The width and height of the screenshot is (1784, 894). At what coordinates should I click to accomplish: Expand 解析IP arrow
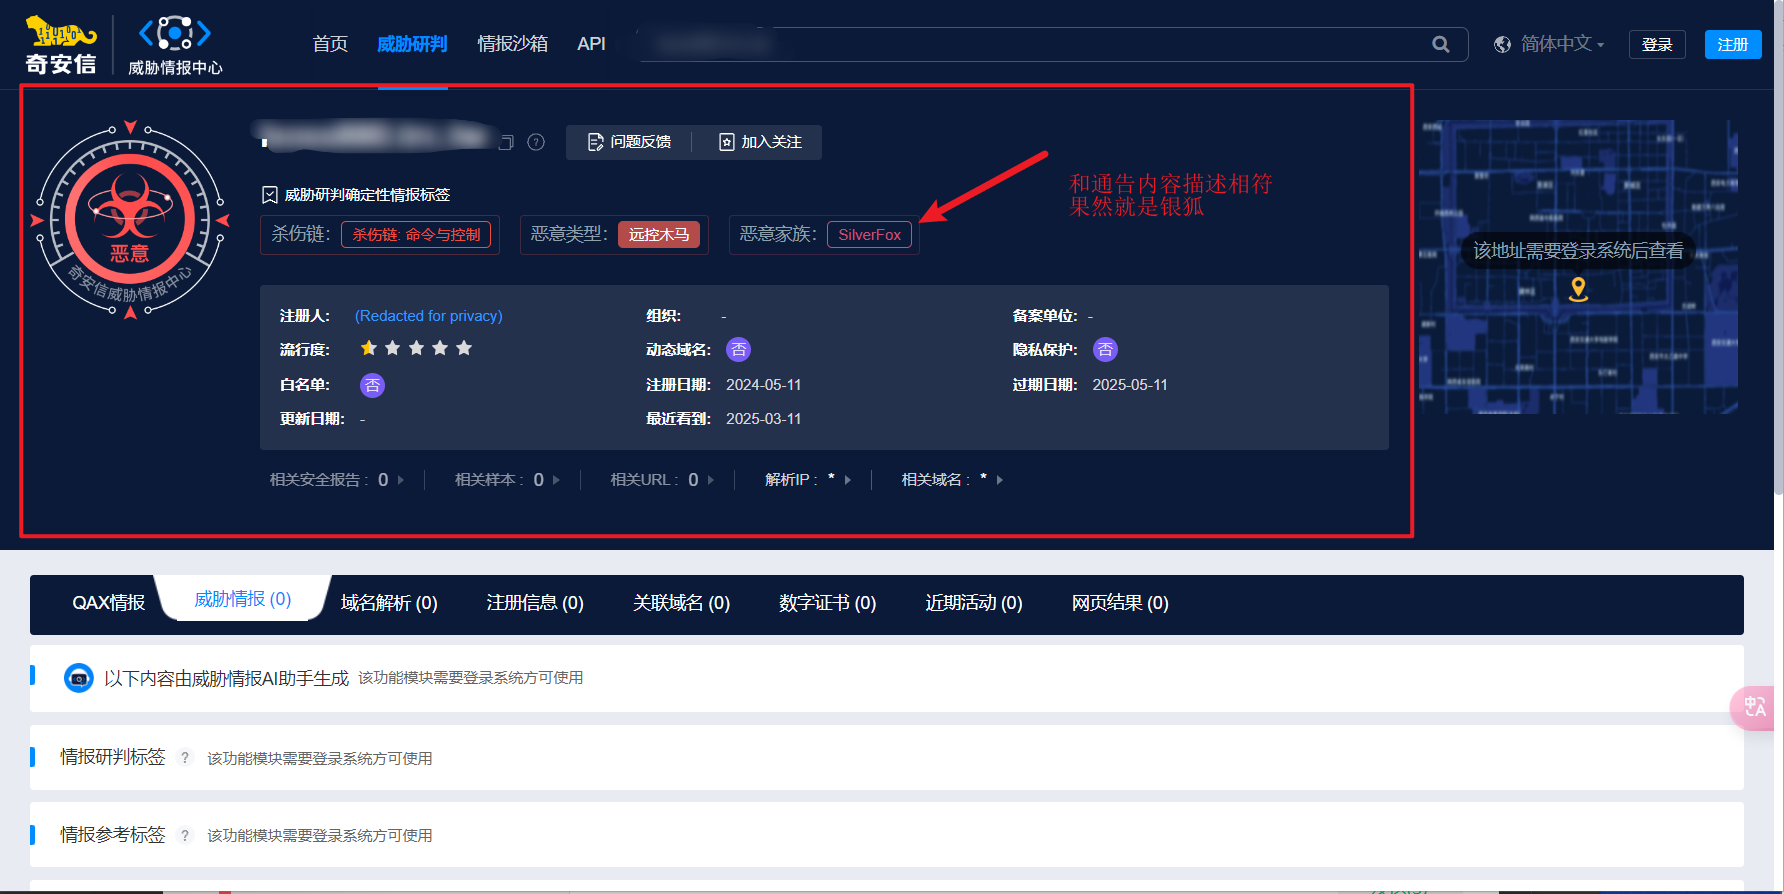coord(848,480)
